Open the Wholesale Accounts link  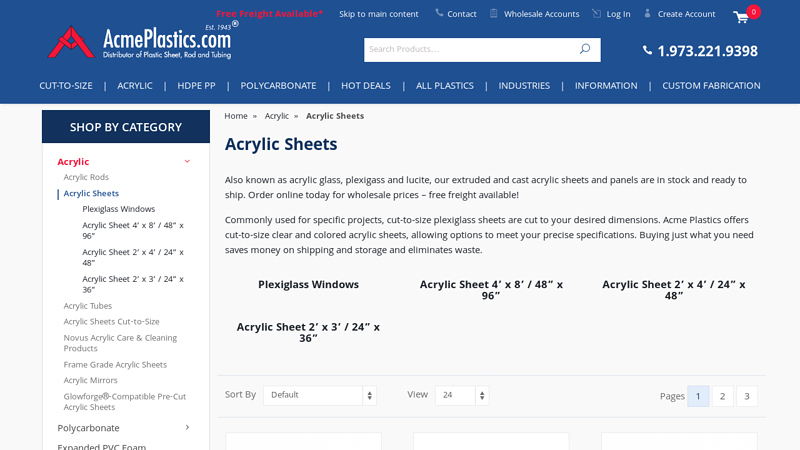541,14
